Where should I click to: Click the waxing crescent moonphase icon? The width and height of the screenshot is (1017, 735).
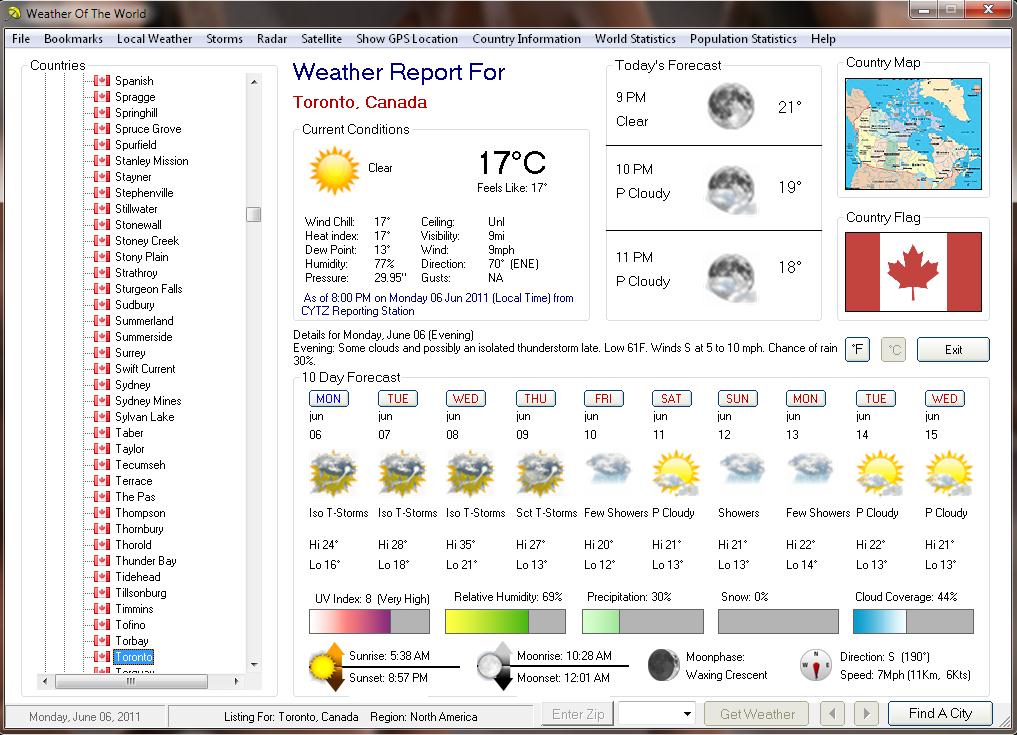tap(663, 665)
